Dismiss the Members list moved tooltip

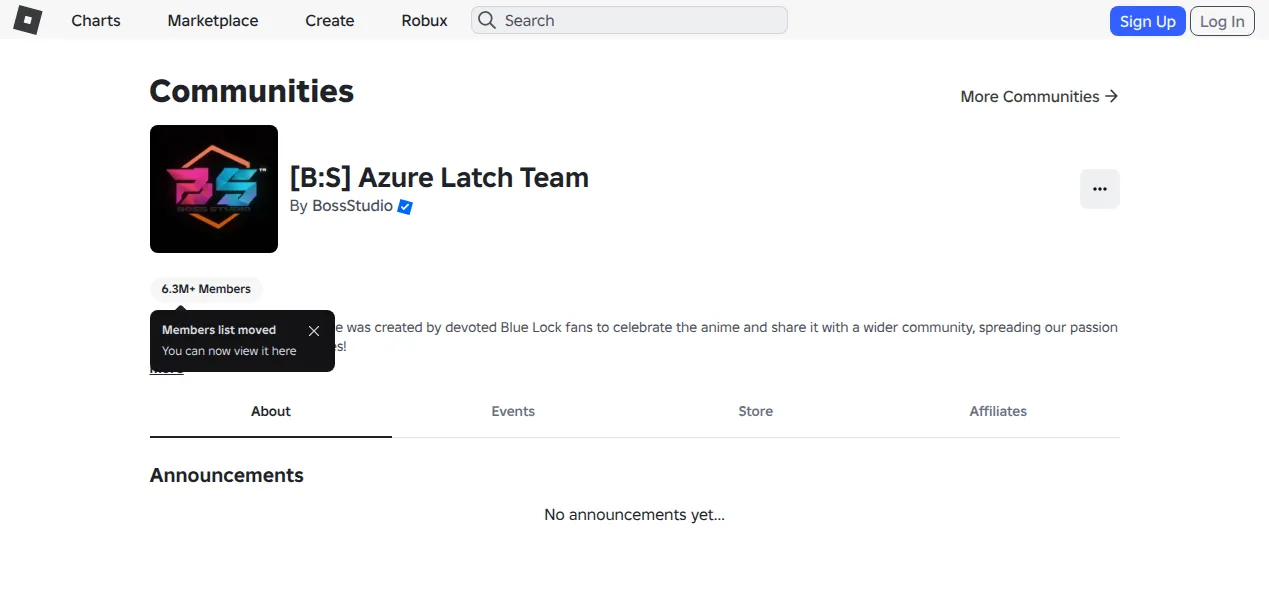[x=314, y=331]
